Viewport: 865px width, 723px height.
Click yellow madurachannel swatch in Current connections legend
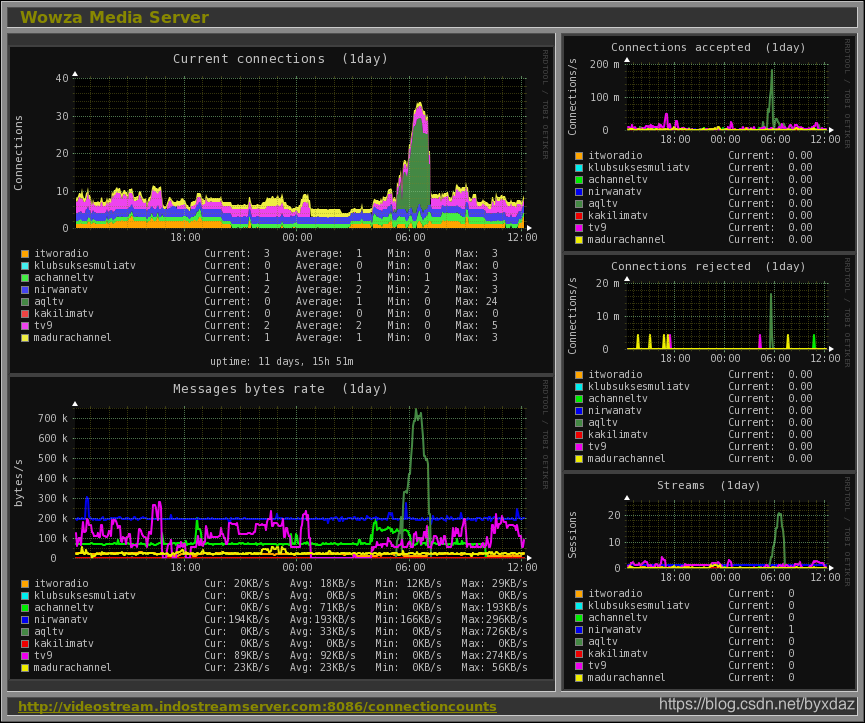[x=25, y=338]
